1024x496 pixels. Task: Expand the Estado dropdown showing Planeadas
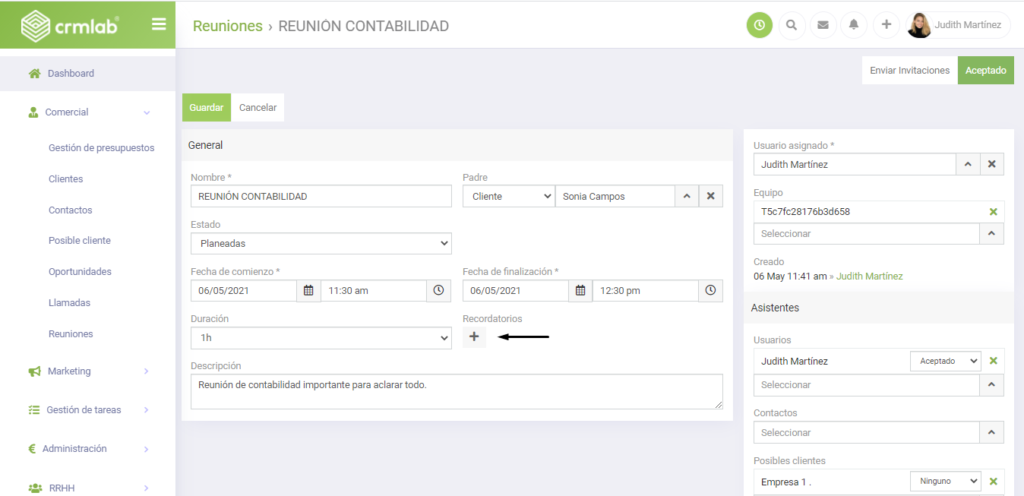pos(320,243)
